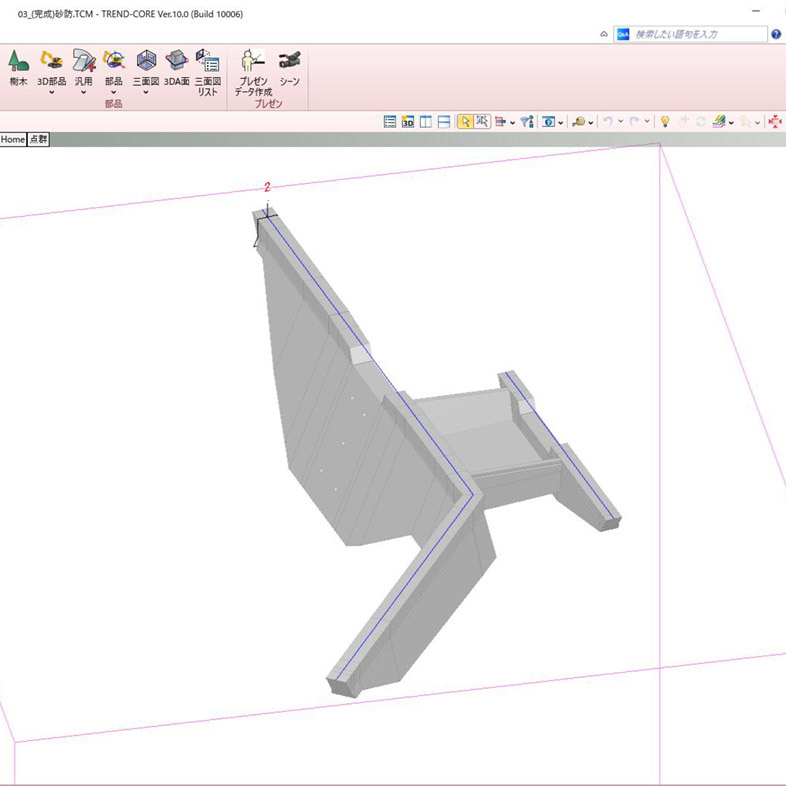The height and width of the screenshot is (786, 786).
Task: Collapse the ribbon using the small up arrow
Action: point(603,34)
